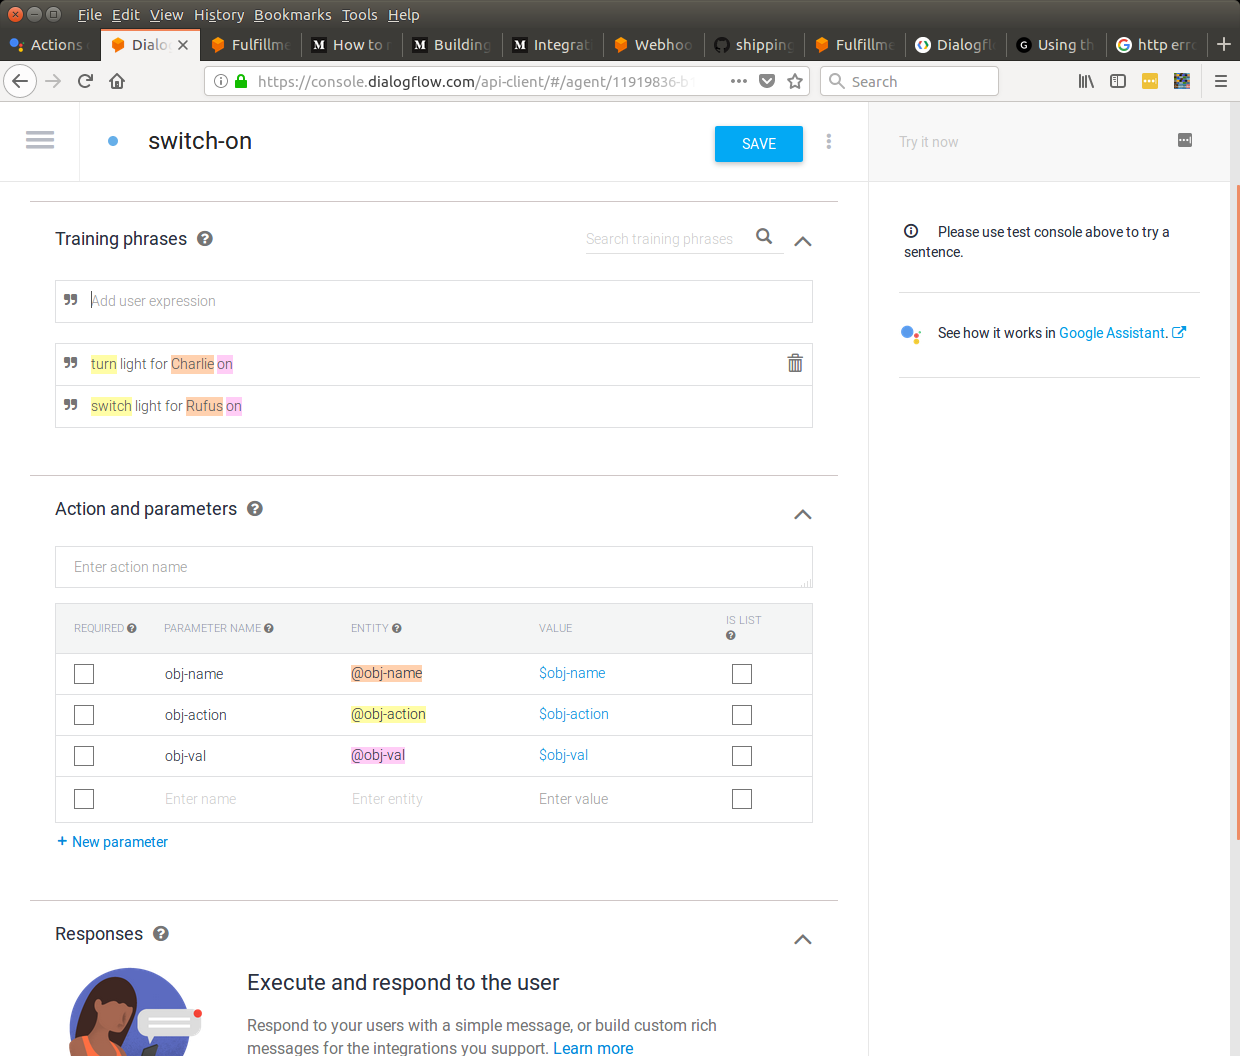Screen dimensions: 1240x1056
Task: Click the Action and parameters help icon
Action: tap(255, 509)
